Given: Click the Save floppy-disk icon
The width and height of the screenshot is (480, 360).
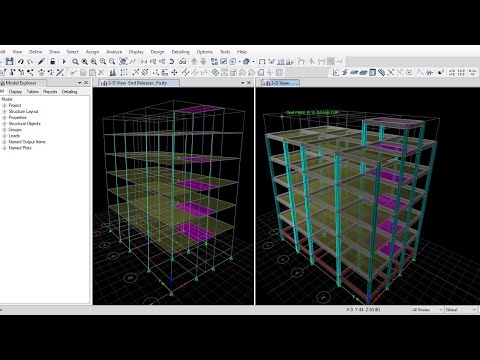Looking at the screenshot, I should 9,61.
